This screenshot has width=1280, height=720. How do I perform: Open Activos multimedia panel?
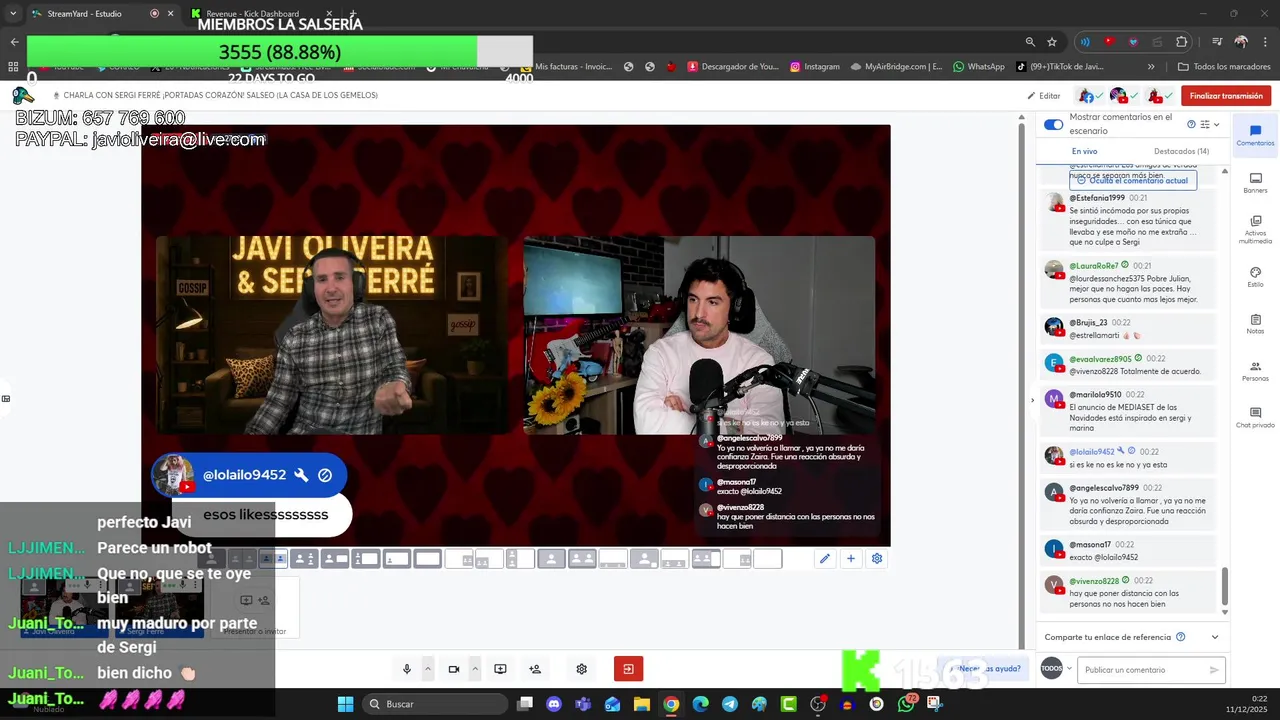(x=1255, y=229)
